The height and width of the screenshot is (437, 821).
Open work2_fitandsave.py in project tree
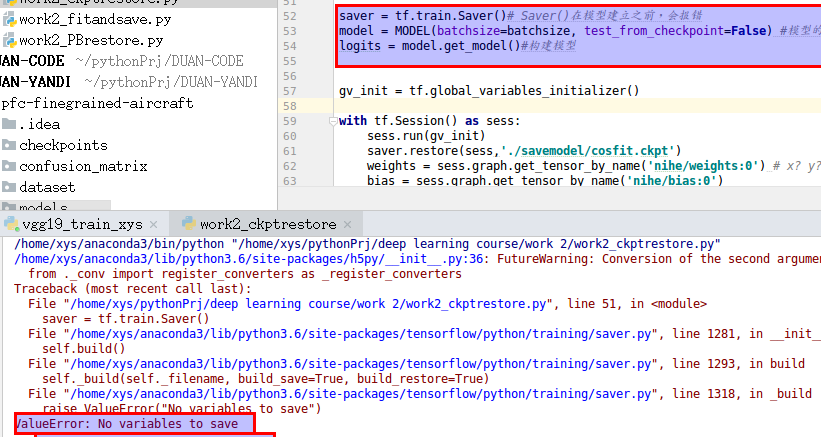click(95, 20)
